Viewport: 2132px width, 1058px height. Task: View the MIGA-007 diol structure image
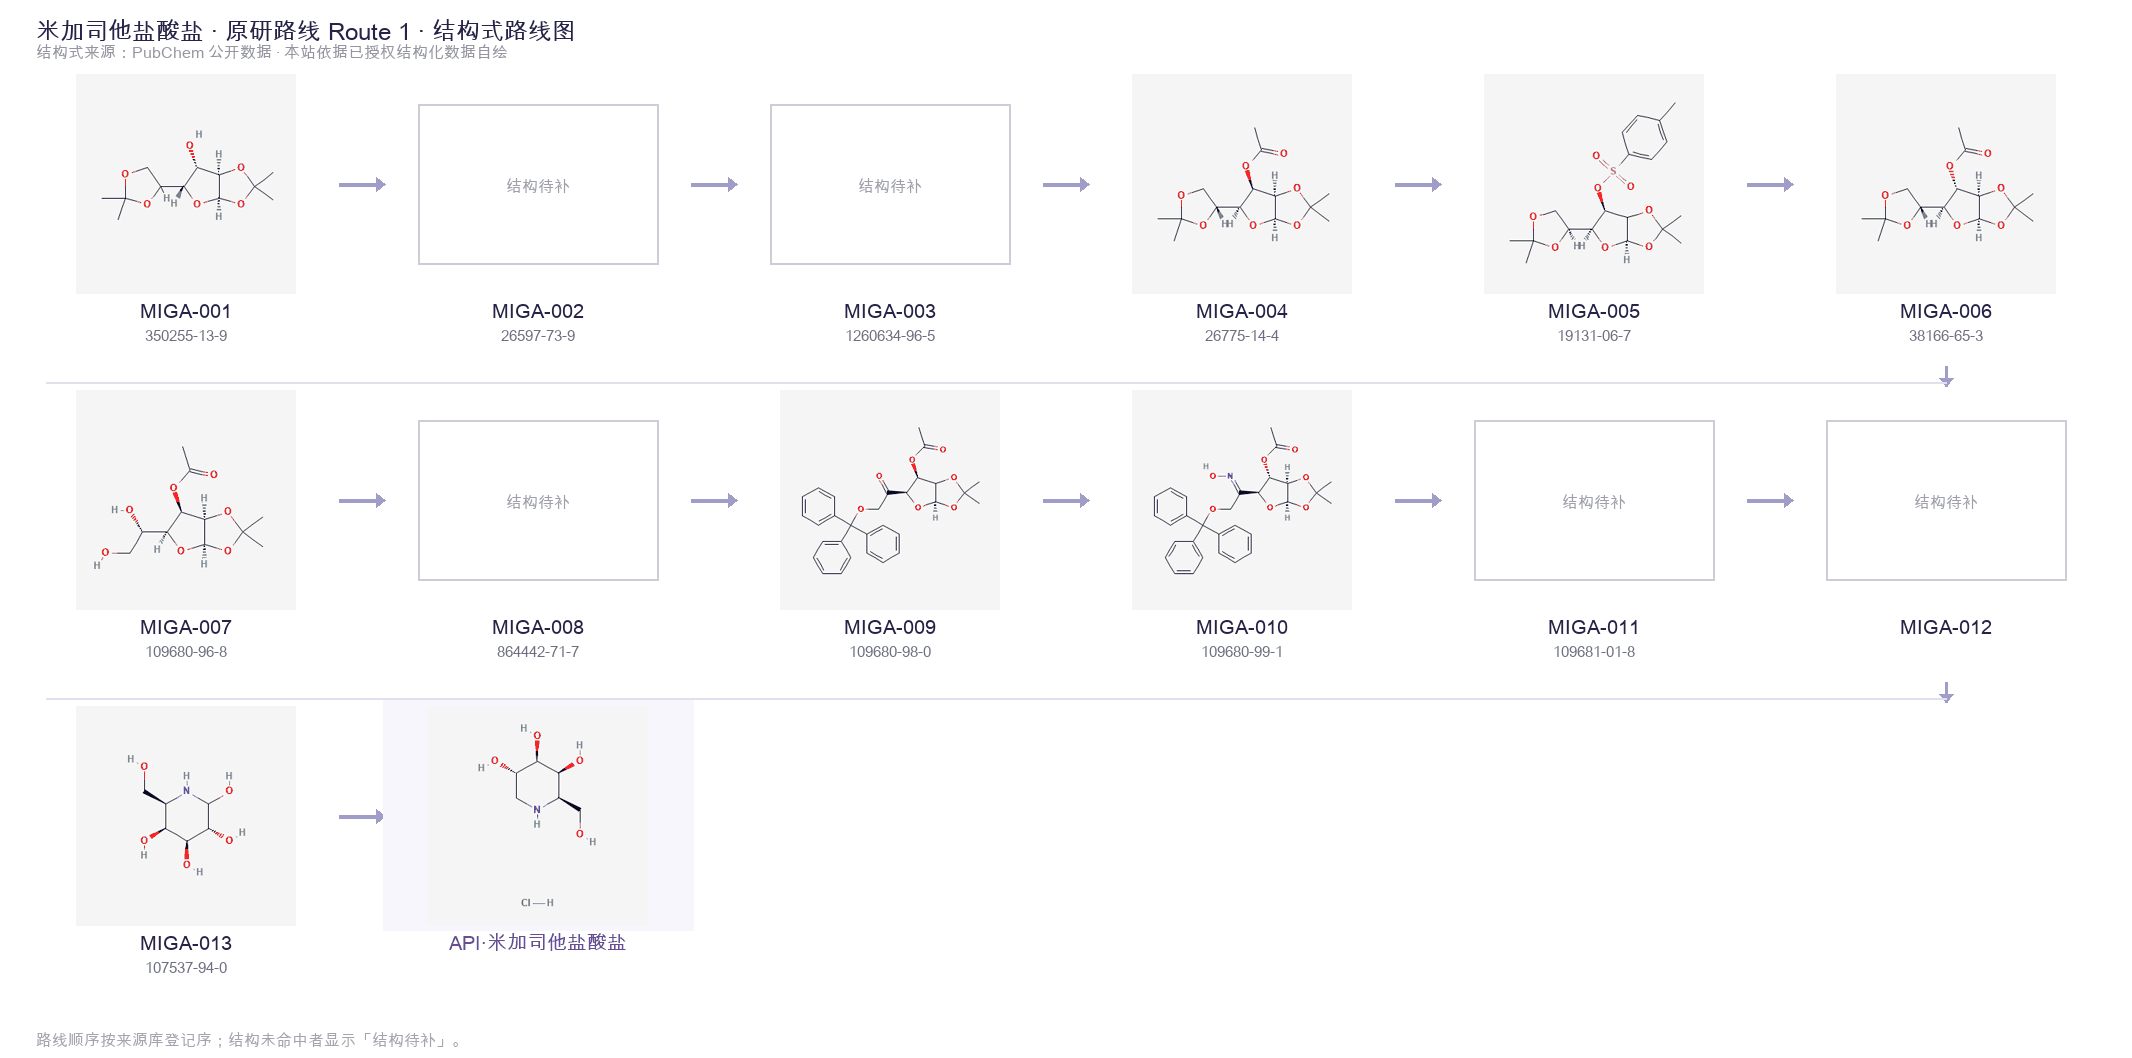coord(186,500)
